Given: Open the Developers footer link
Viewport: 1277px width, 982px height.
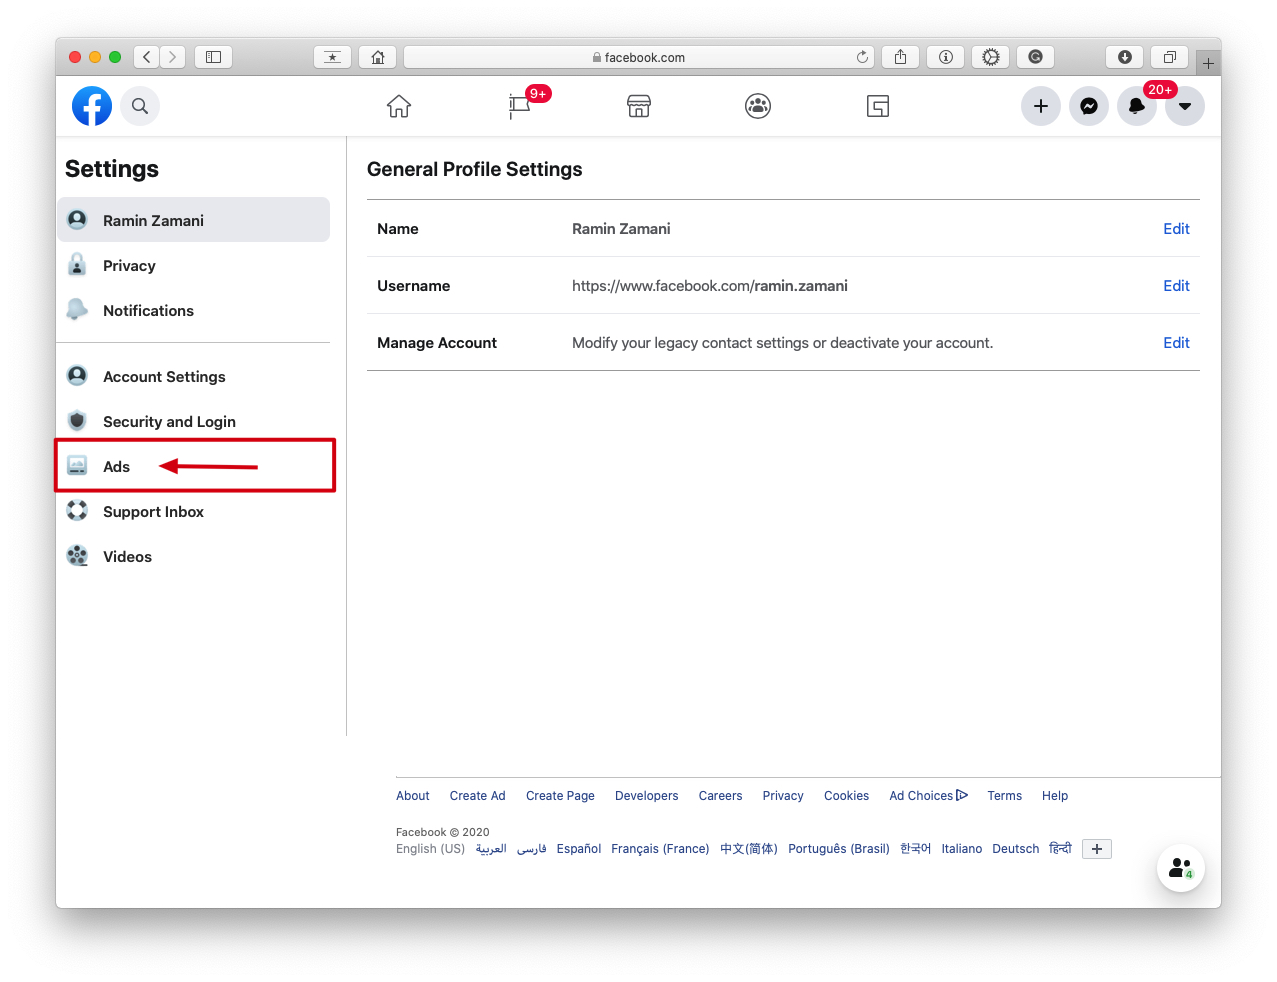Looking at the screenshot, I should click(x=646, y=796).
